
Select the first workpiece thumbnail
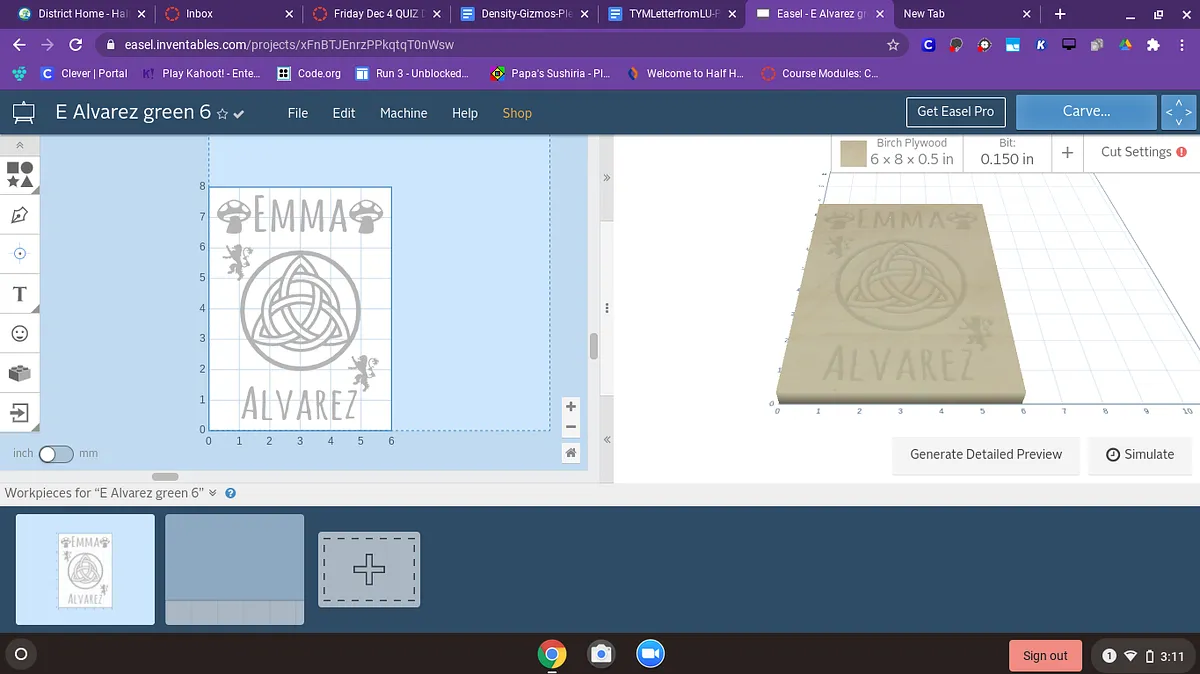pos(85,569)
